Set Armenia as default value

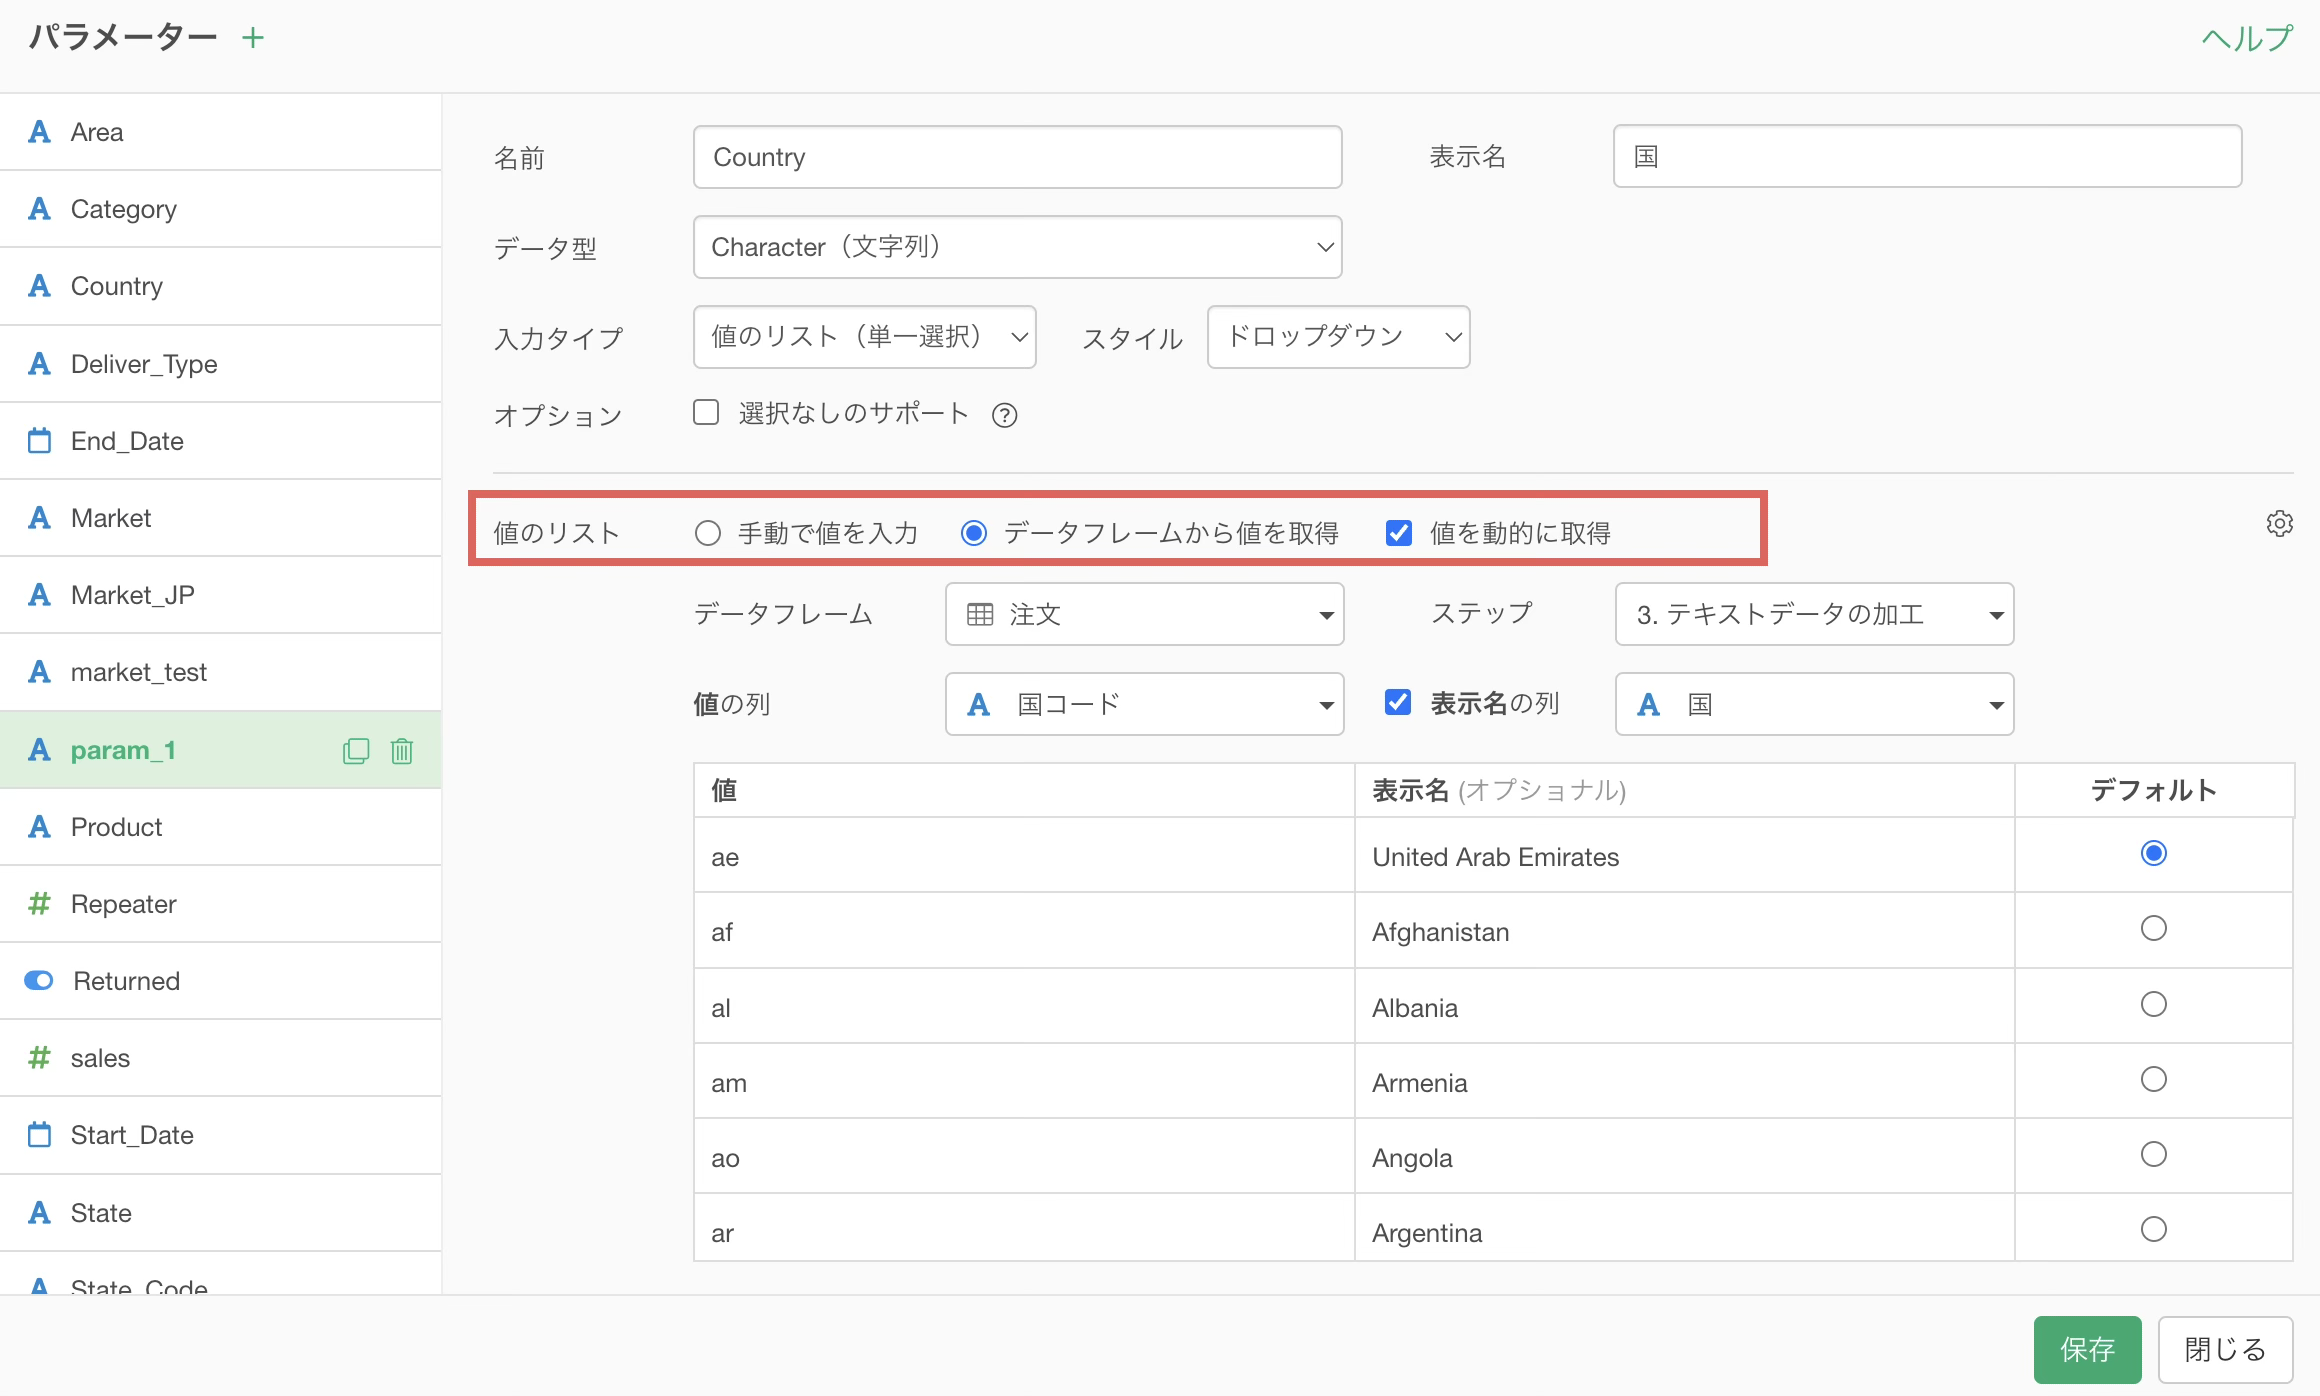click(2154, 1079)
